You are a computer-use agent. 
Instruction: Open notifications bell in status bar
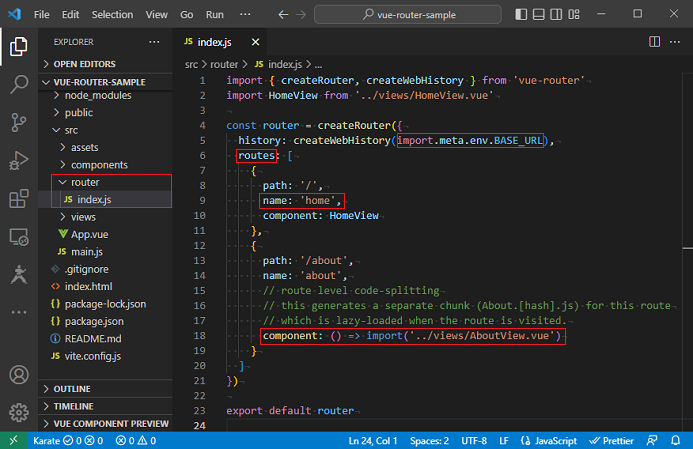[x=675, y=441]
